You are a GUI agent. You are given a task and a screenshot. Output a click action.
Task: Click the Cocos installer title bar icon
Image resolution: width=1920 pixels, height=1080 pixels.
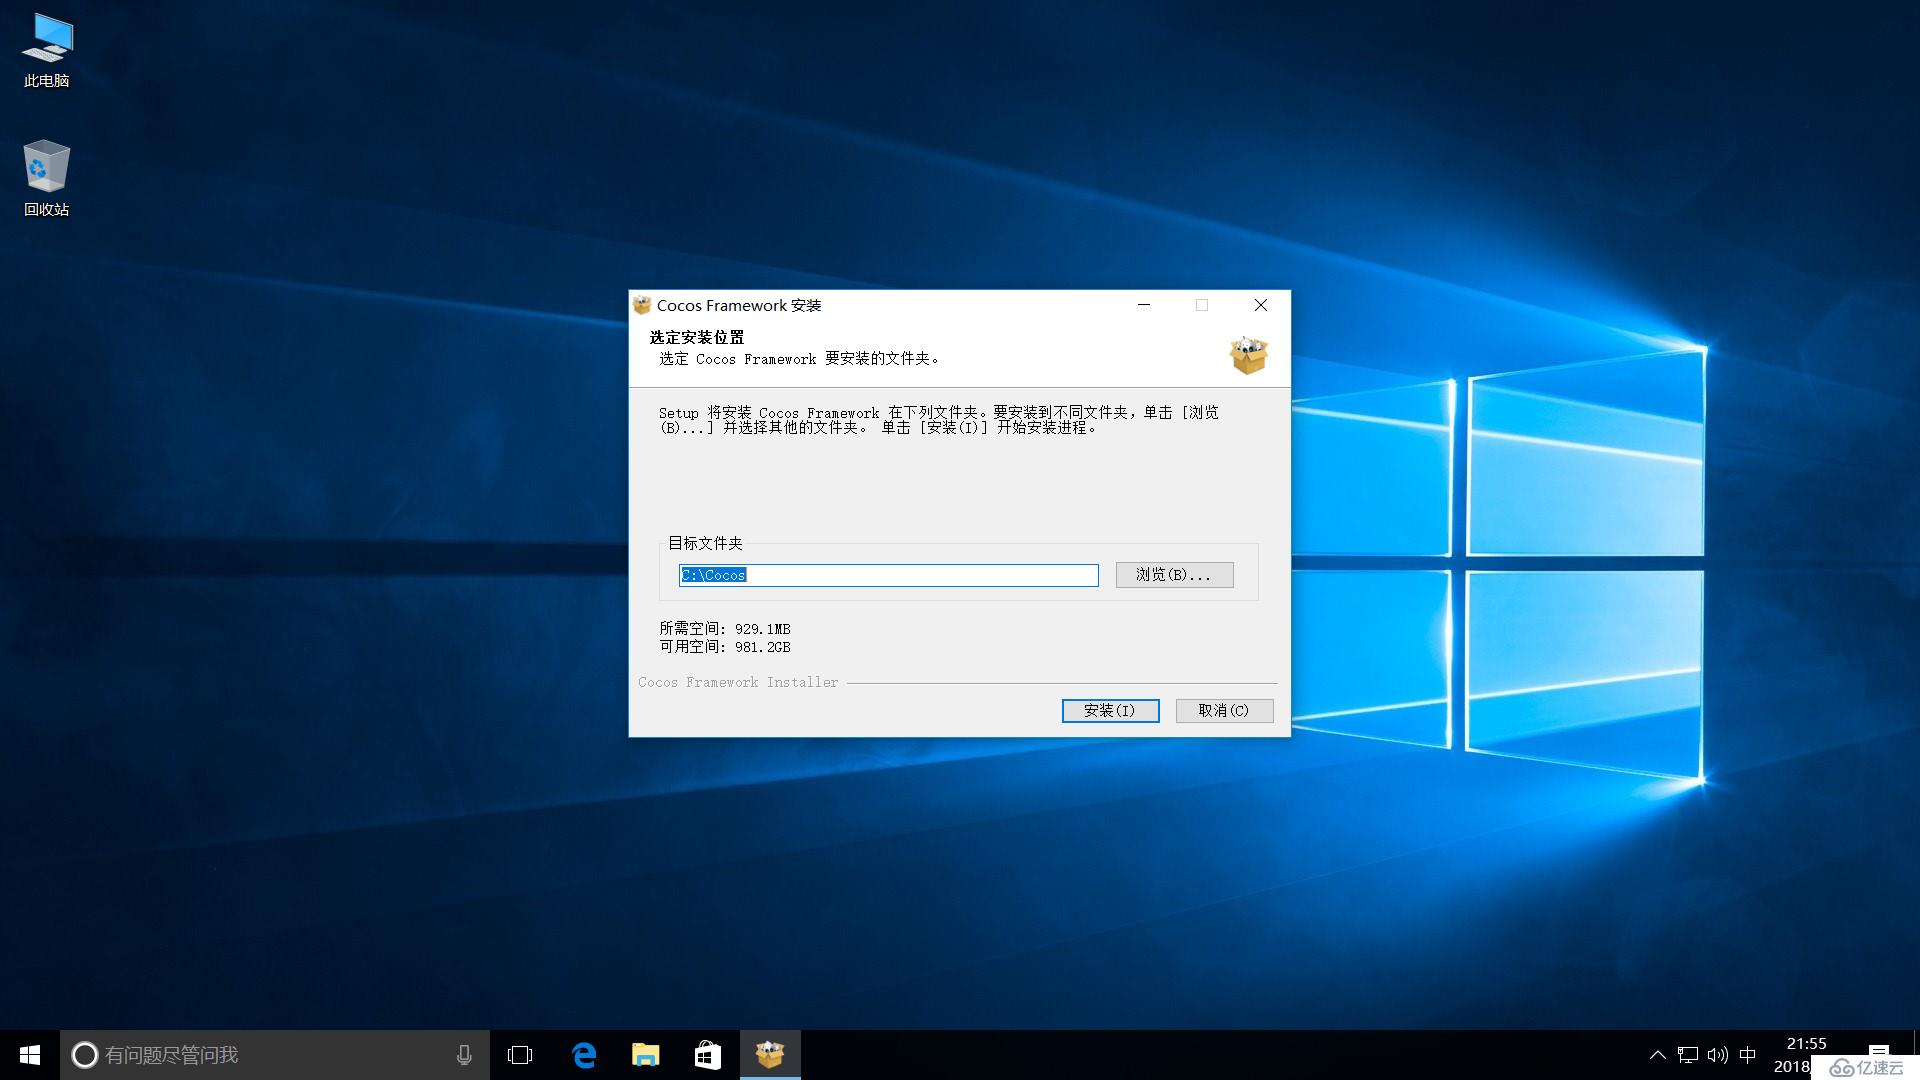click(642, 305)
